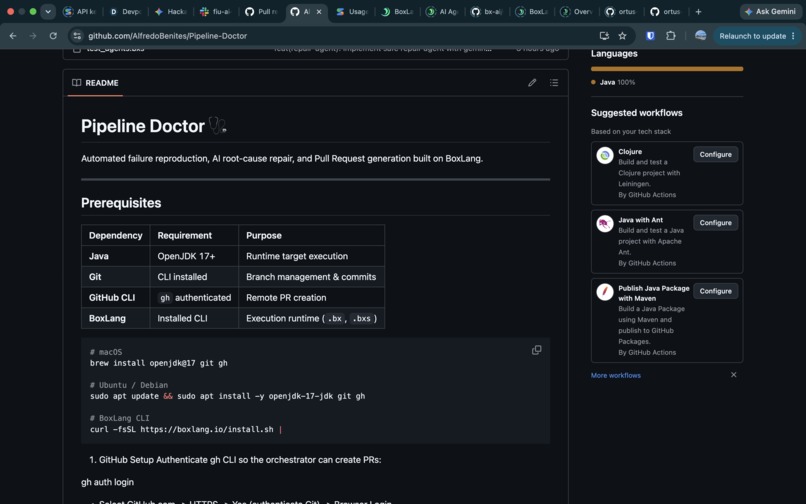This screenshot has height=504, width=806.
Task: Click the 'GitHub CLI' table cell
Action: pos(116,298)
